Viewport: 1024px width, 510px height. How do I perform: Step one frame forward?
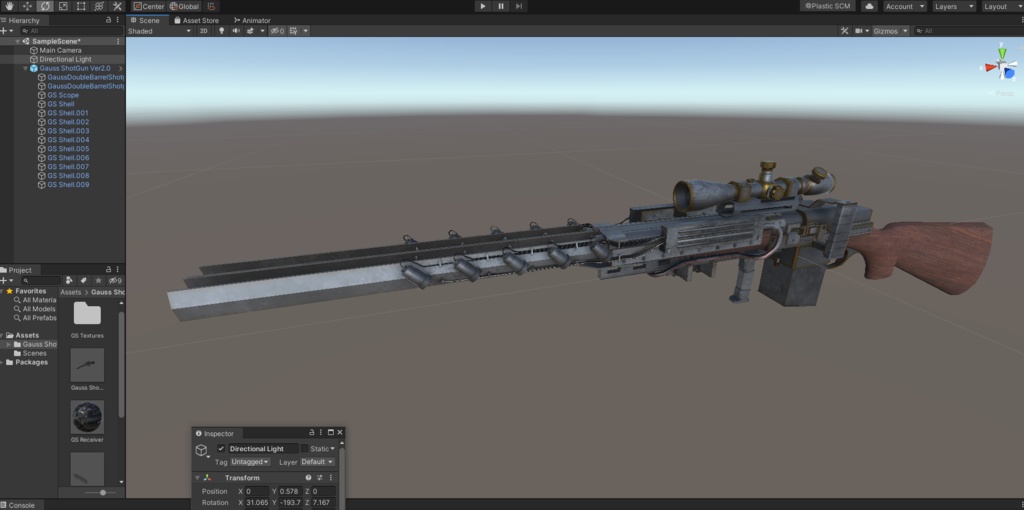(519, 6)
